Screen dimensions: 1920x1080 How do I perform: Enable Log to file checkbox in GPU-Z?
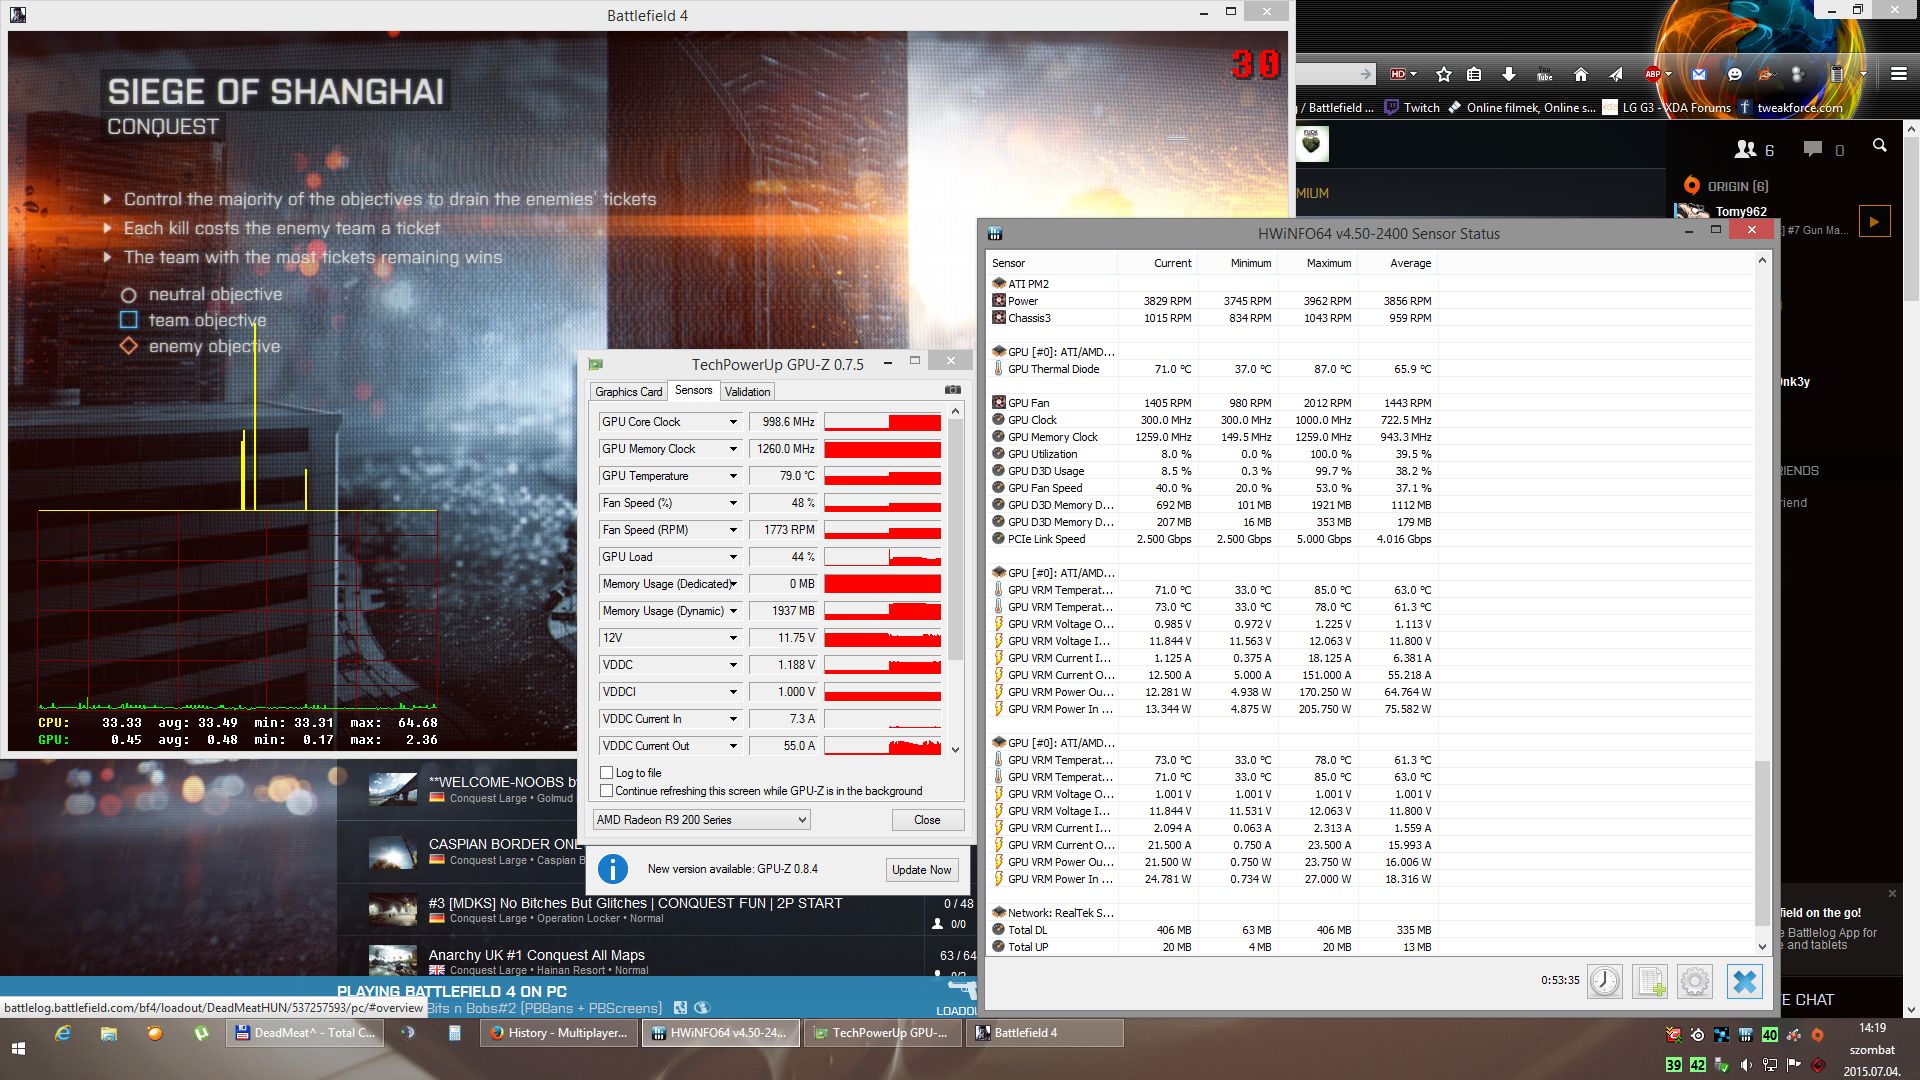[x=606, y=772]
